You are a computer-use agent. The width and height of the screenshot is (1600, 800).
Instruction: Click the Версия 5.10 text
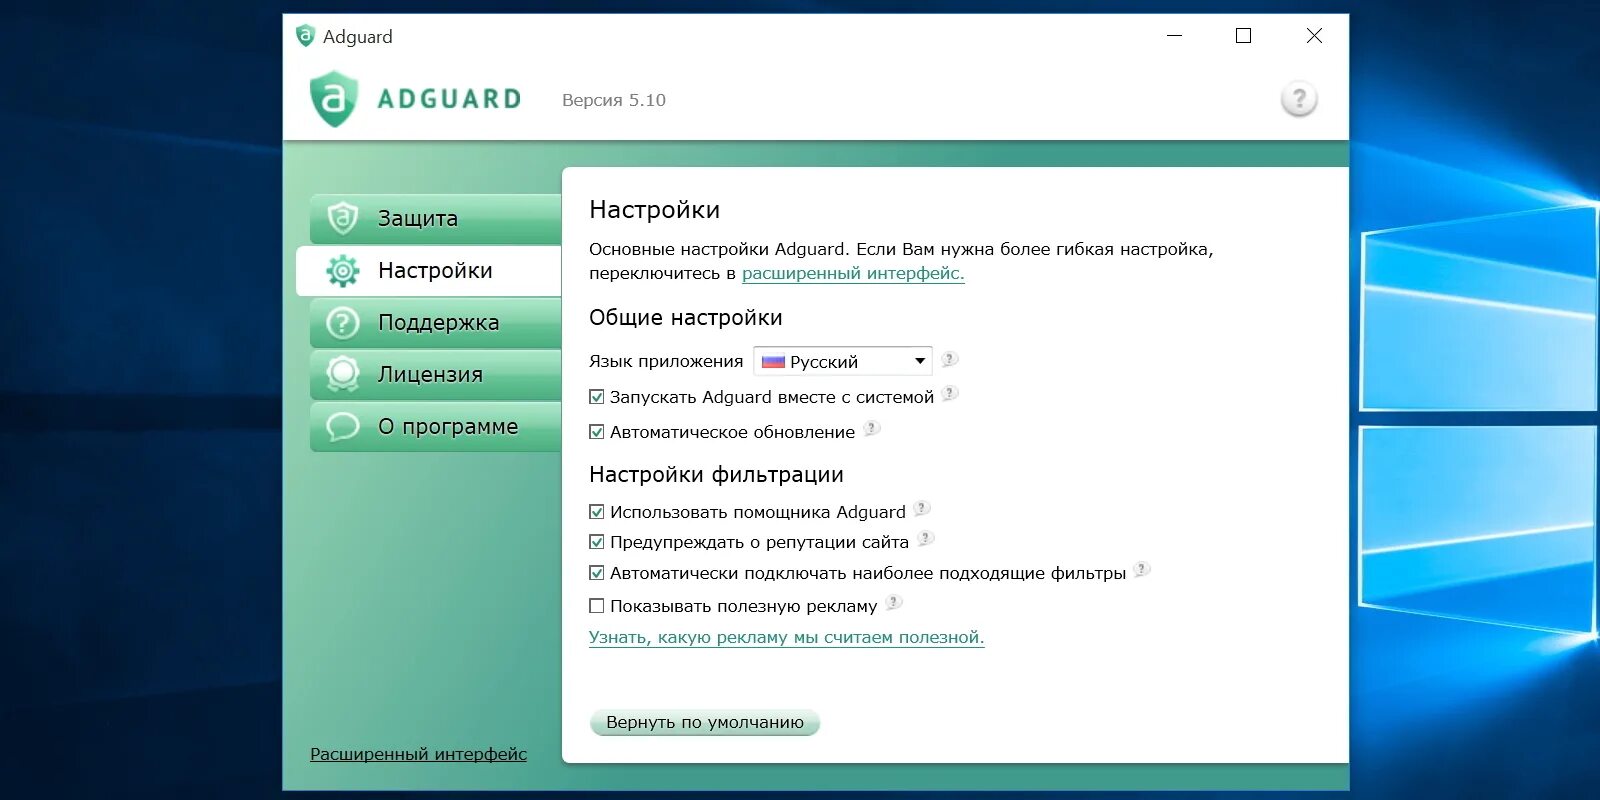click(x=614, y=100)
